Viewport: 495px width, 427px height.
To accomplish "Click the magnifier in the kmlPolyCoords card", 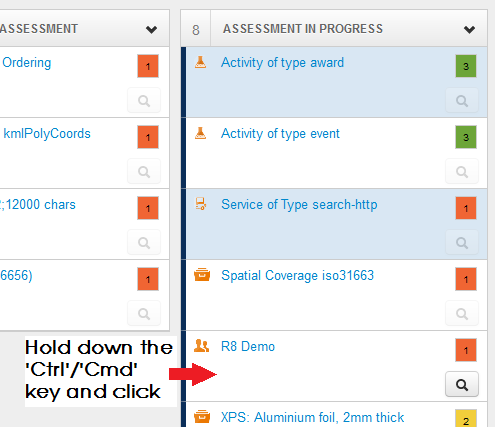I will pyautogui.click(x=144, y=171).
